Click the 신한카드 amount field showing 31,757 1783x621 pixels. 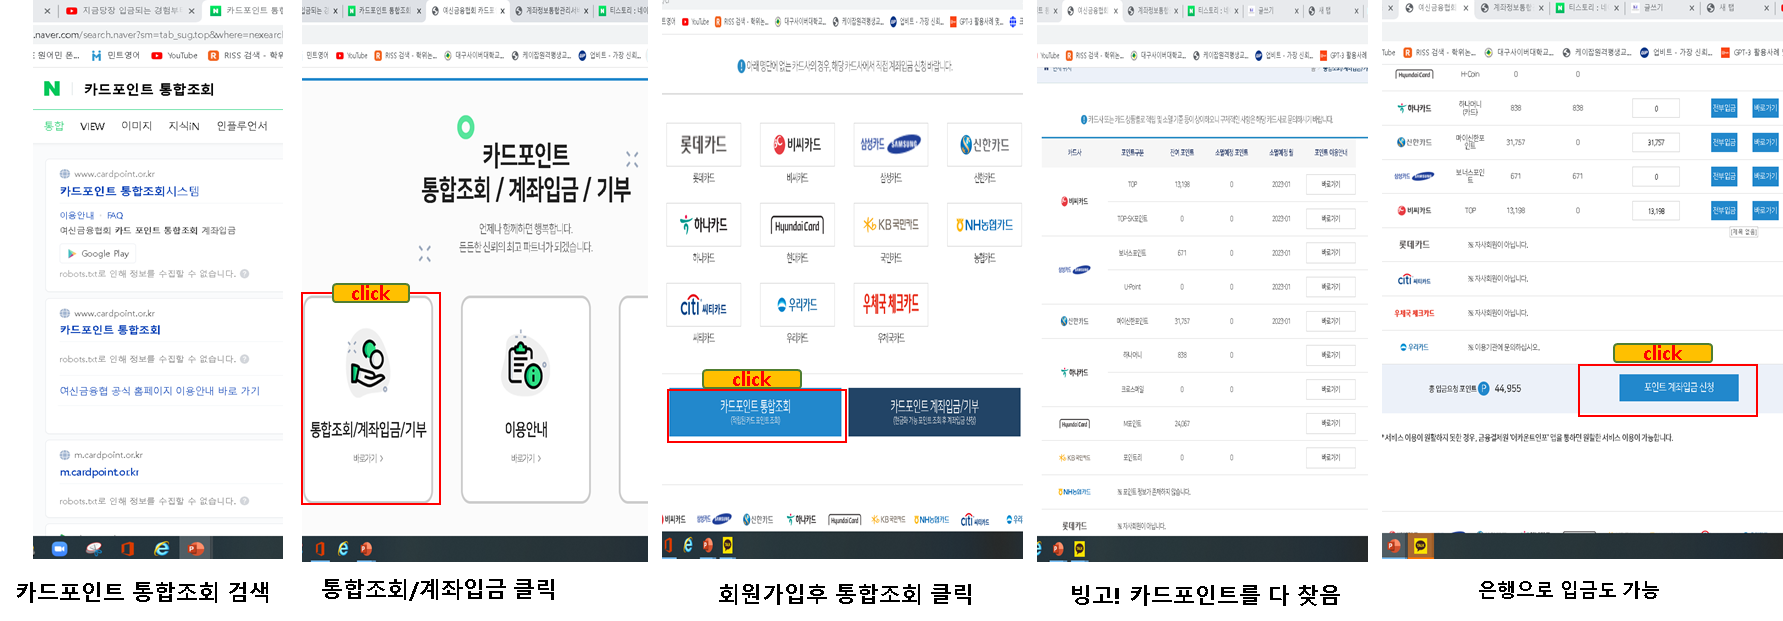click(1656, 142)
